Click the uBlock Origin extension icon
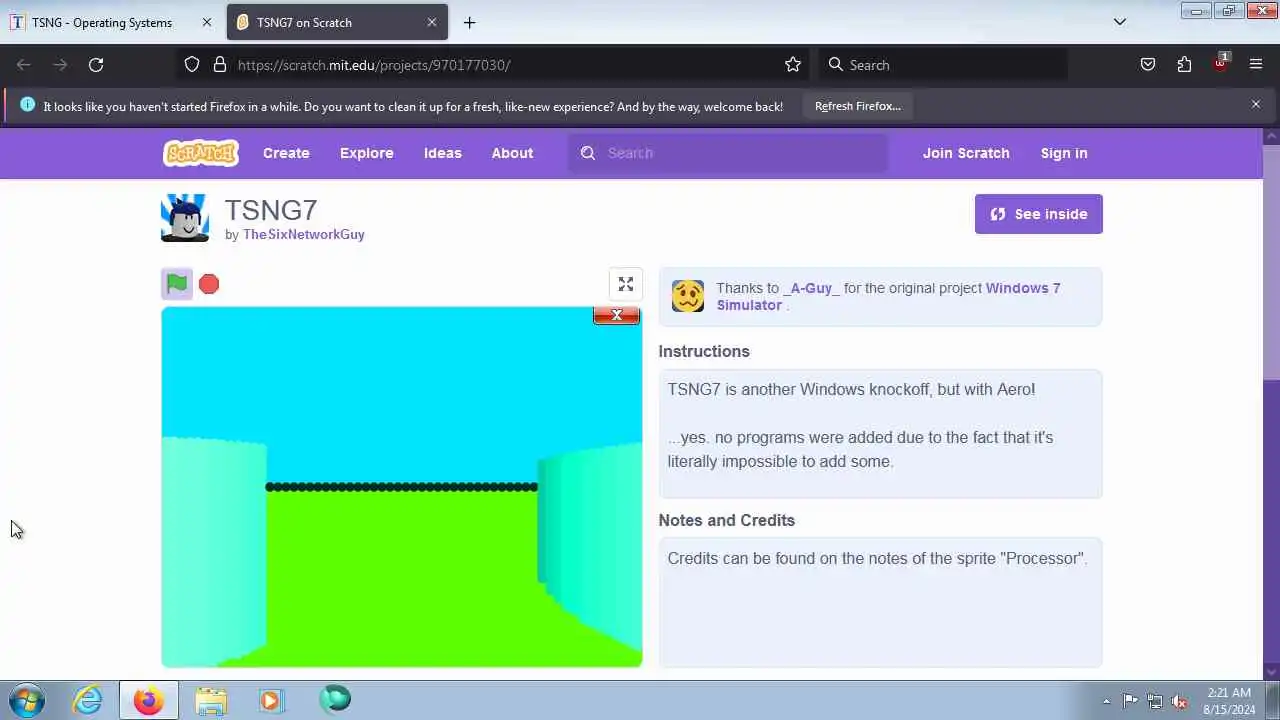The image size is (1280, 720). 1220,63
